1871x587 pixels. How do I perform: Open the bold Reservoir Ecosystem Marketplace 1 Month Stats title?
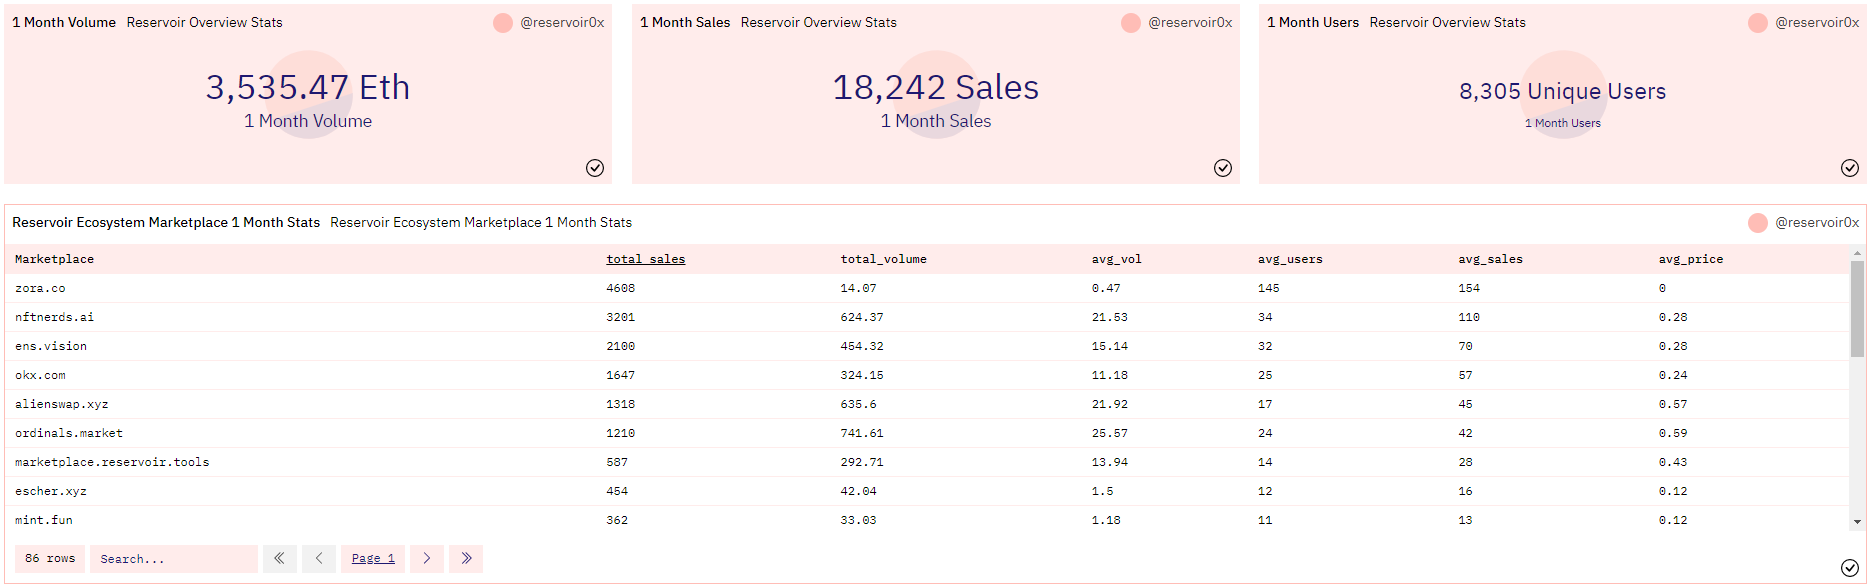(166, 222)
